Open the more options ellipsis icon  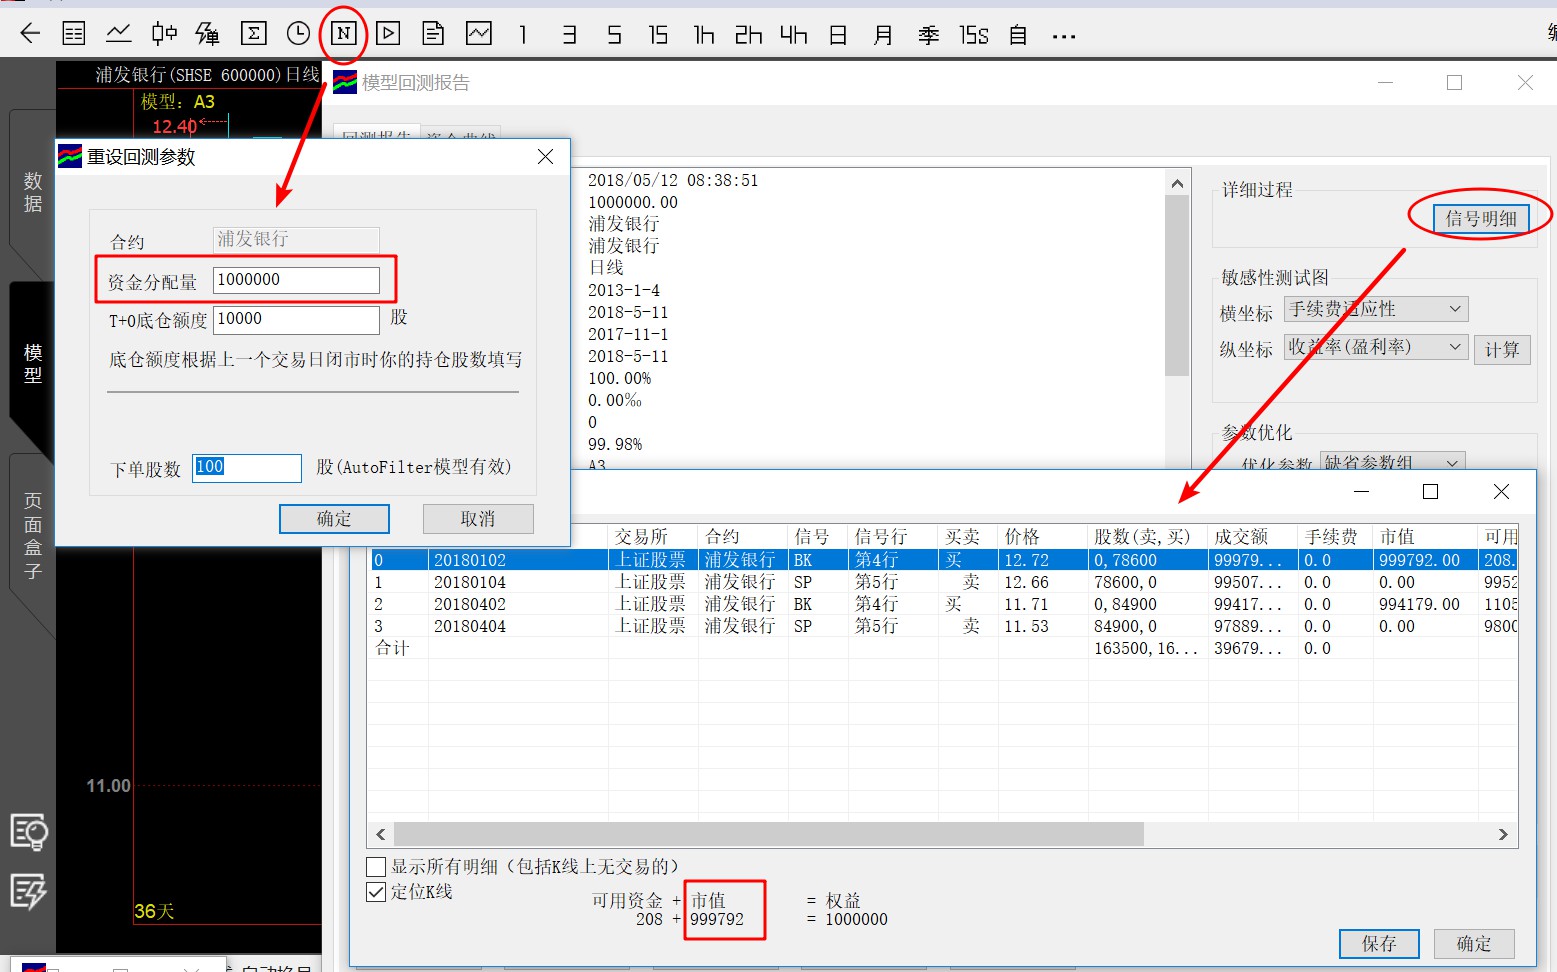click(1063, 36)
